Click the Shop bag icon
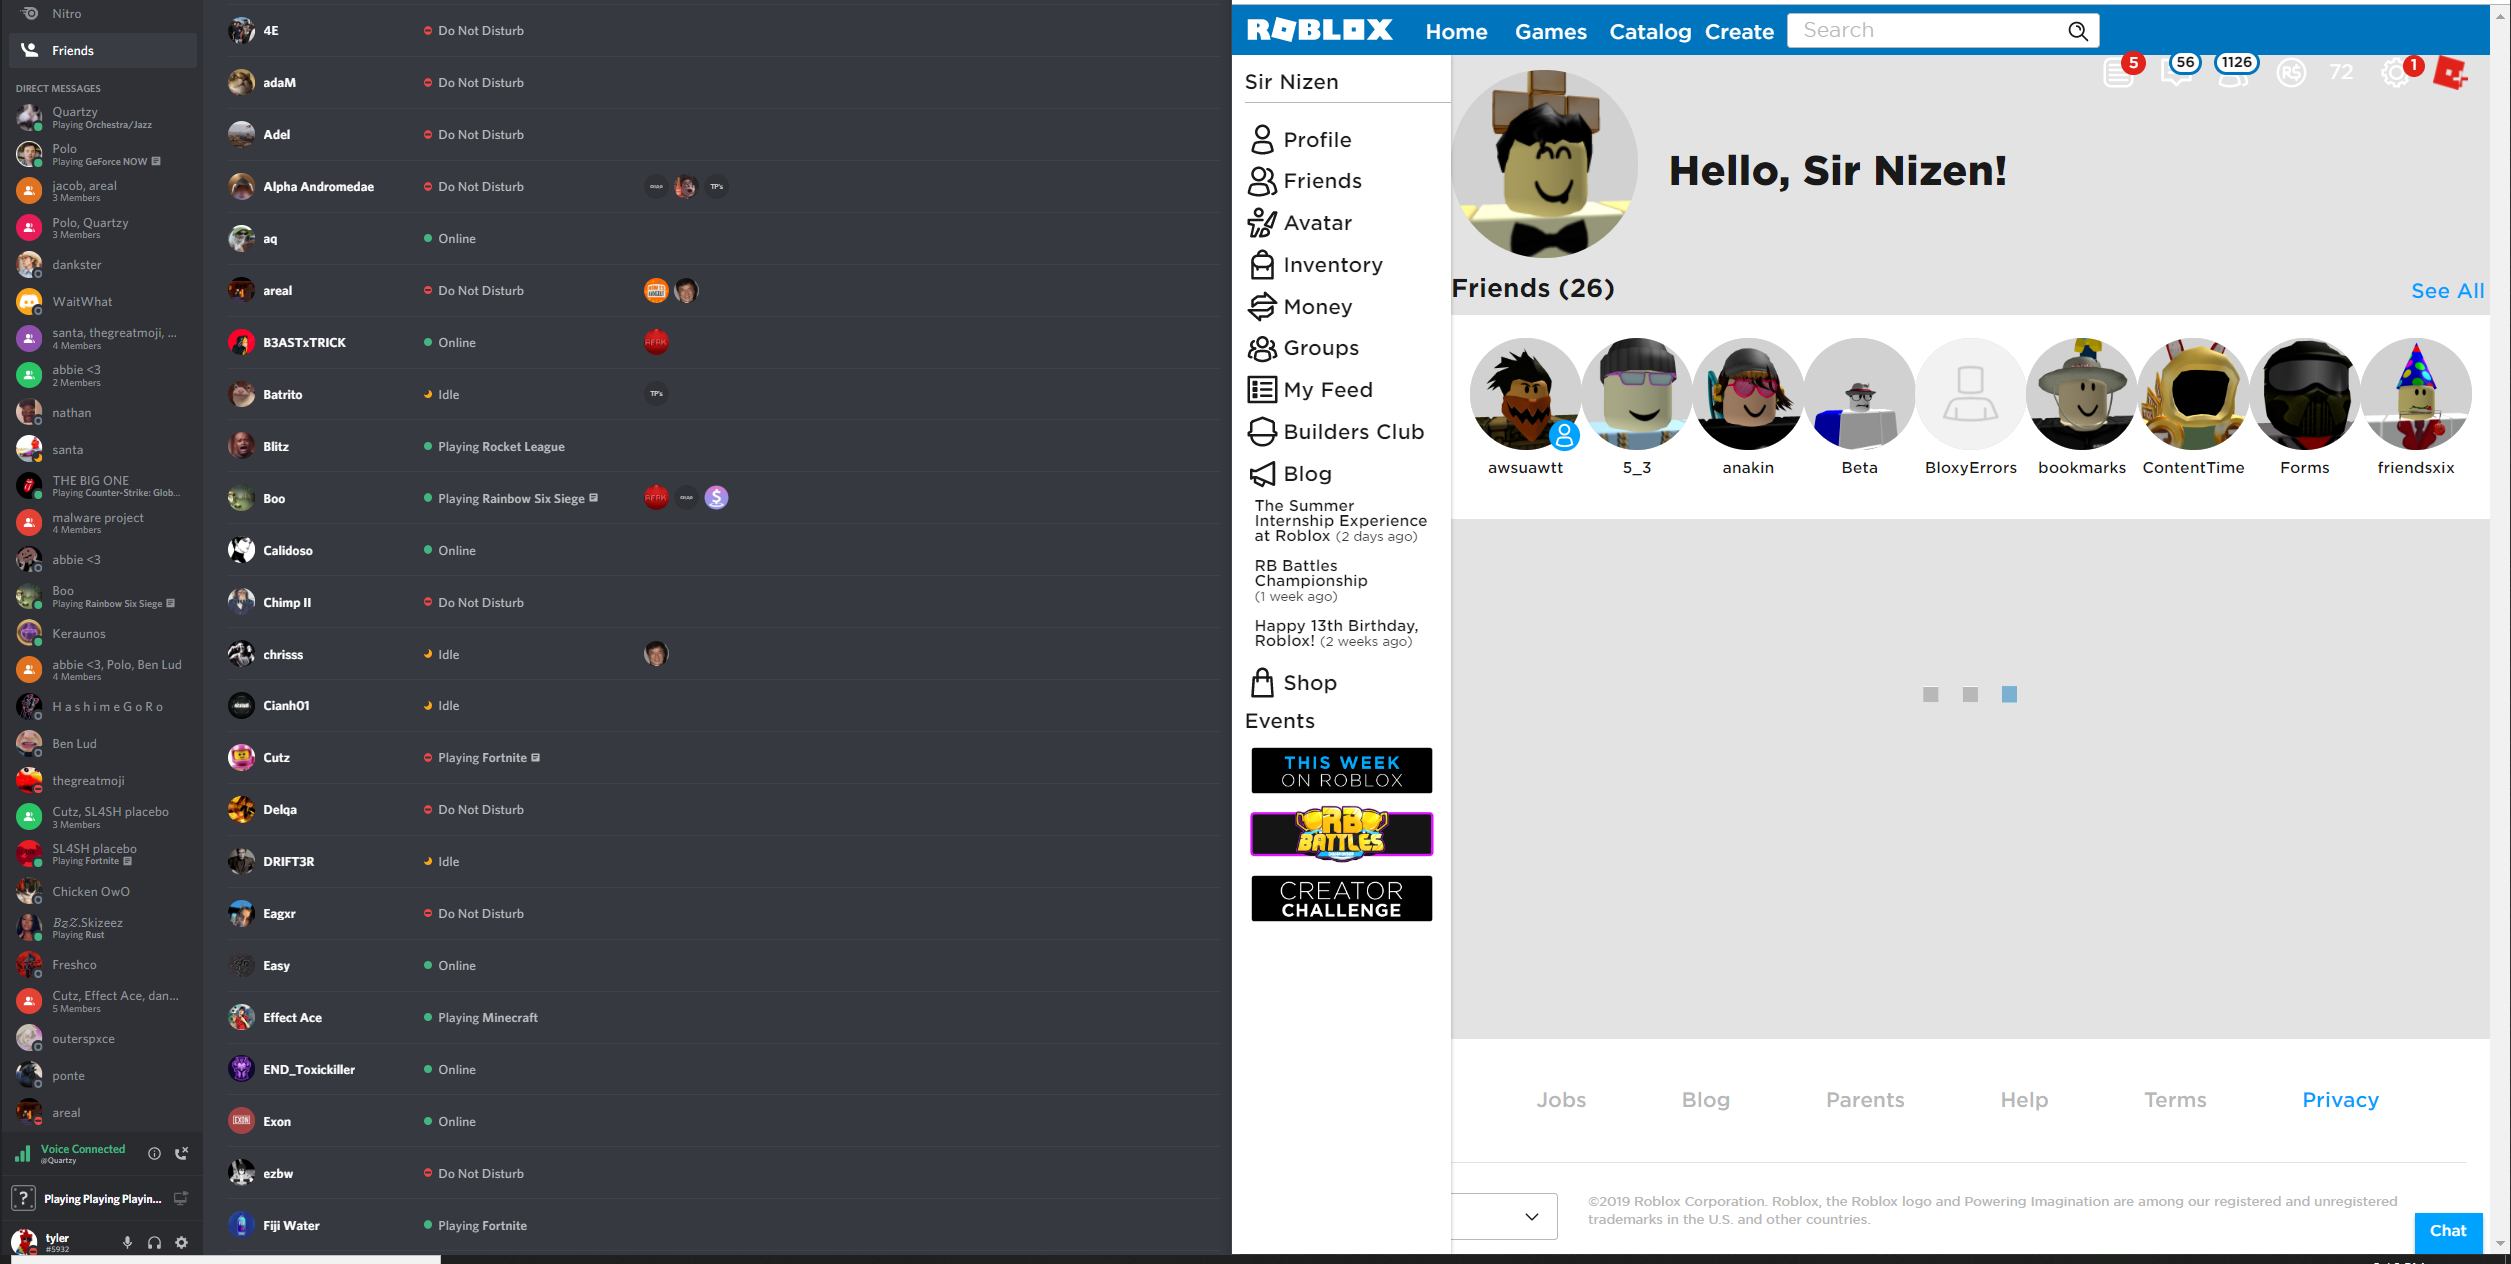Image resolution: width=2511 pixels, height=1264 pixels. point(1262,682)
